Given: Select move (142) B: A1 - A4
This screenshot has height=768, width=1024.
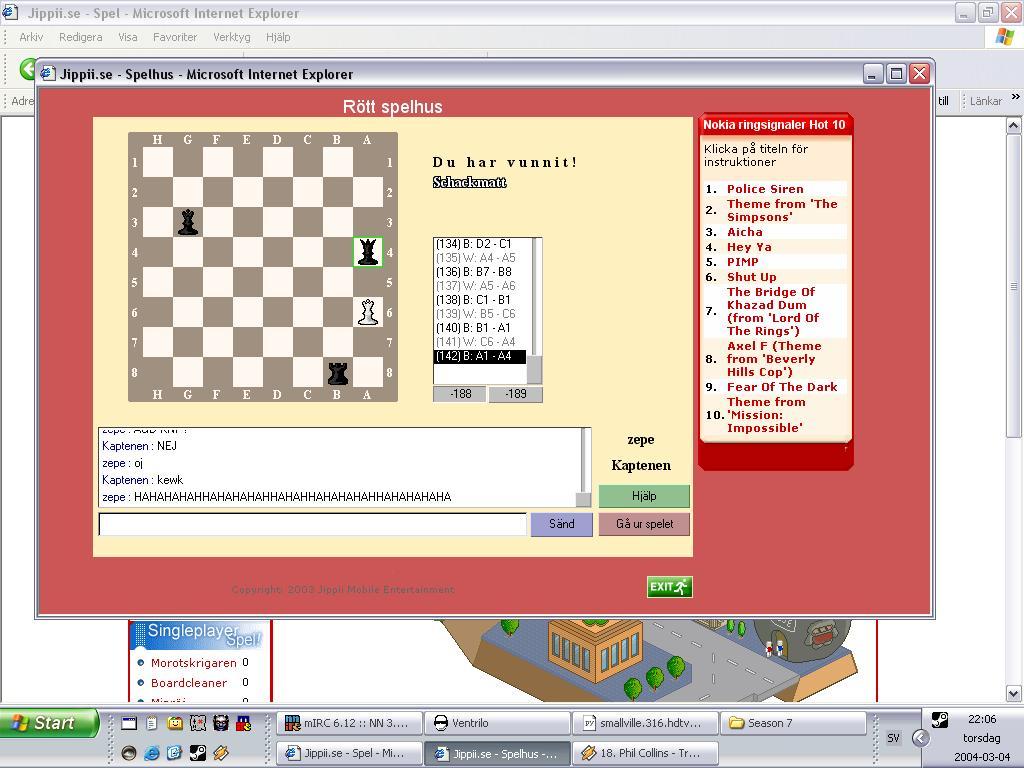Looking at the screenshot, I should pyautogui.click(x=480, y=356).
